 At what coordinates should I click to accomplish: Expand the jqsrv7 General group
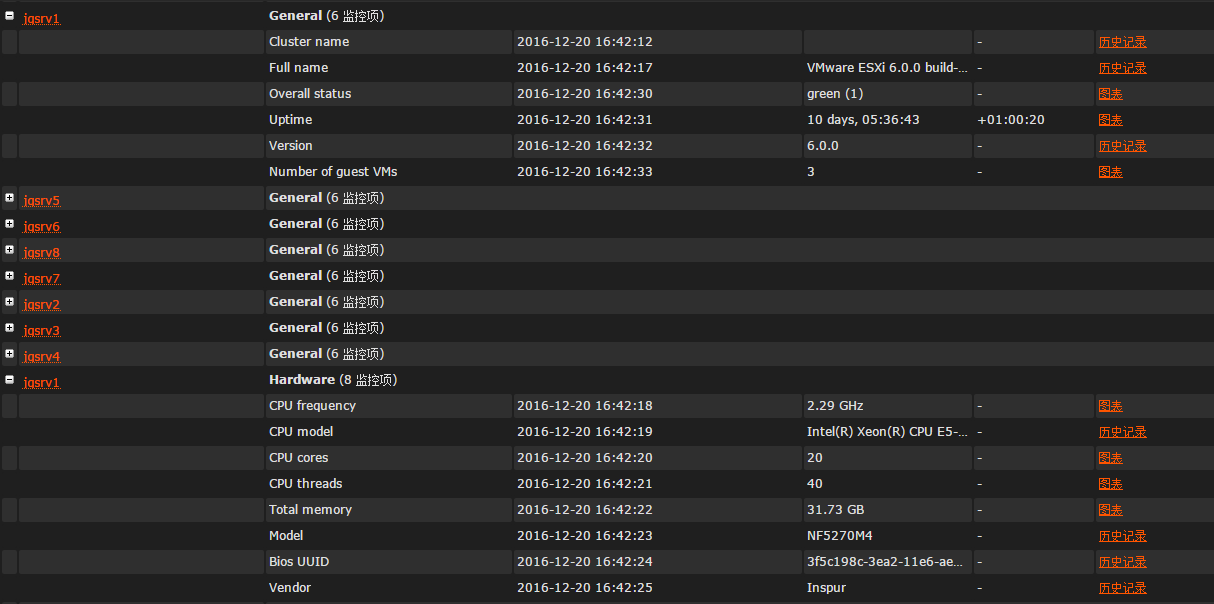pyautogui.click(x=9, y=276)
